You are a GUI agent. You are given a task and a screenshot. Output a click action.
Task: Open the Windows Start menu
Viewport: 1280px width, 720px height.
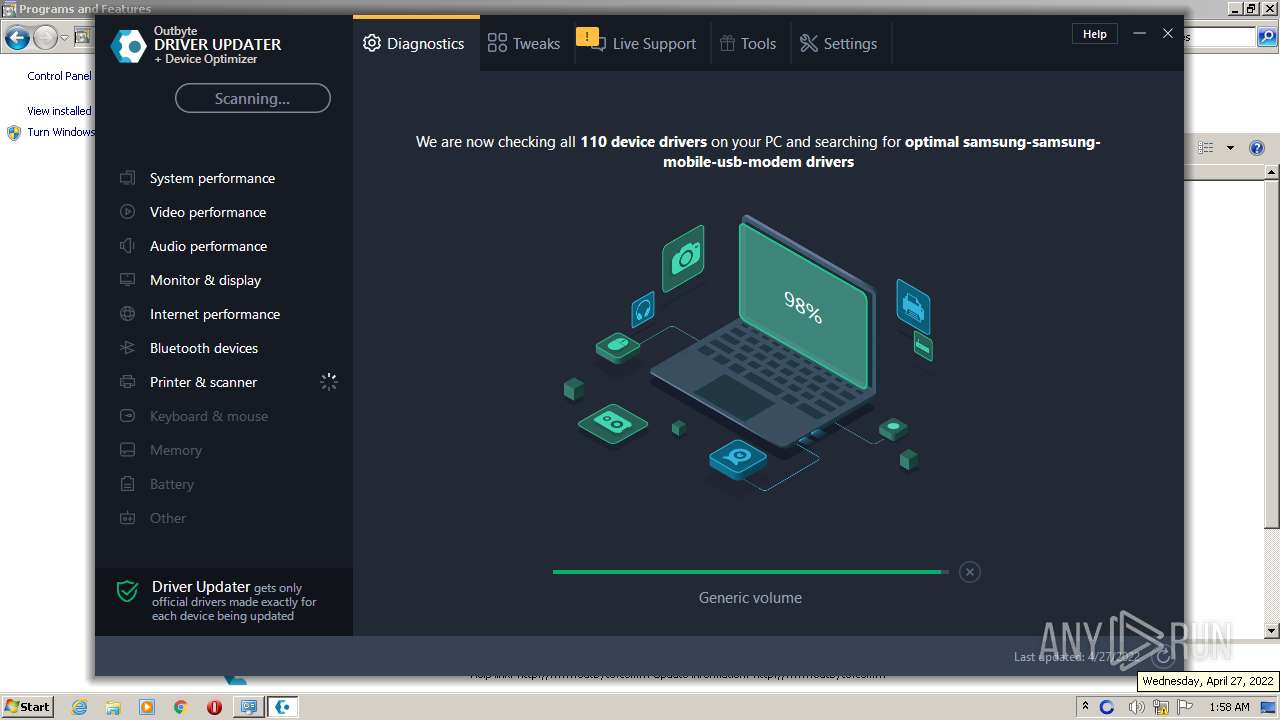pyautogui.click(x=28, y=706)
